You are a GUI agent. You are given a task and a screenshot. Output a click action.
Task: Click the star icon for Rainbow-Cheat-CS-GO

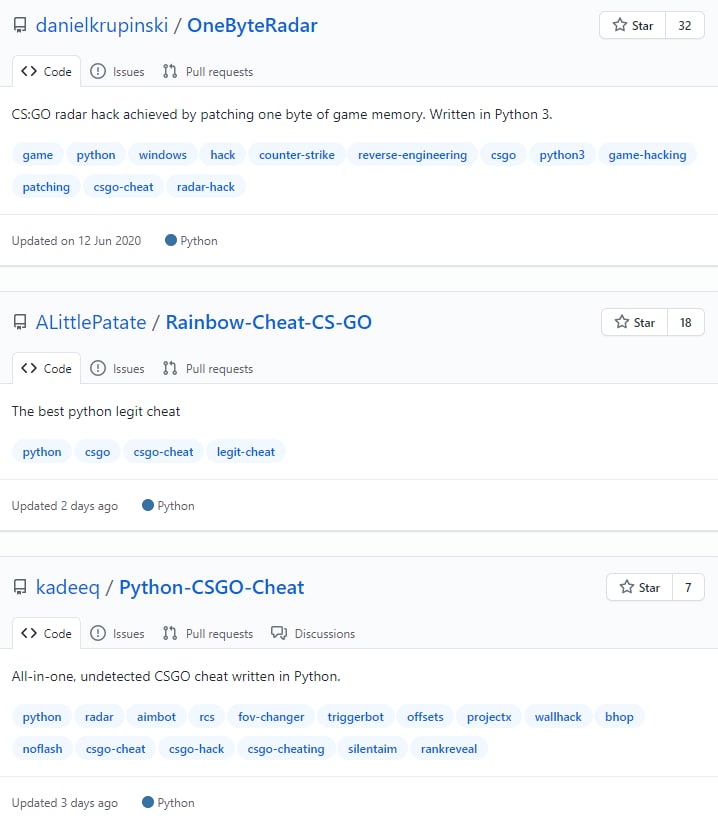click(x=622, y=322)
